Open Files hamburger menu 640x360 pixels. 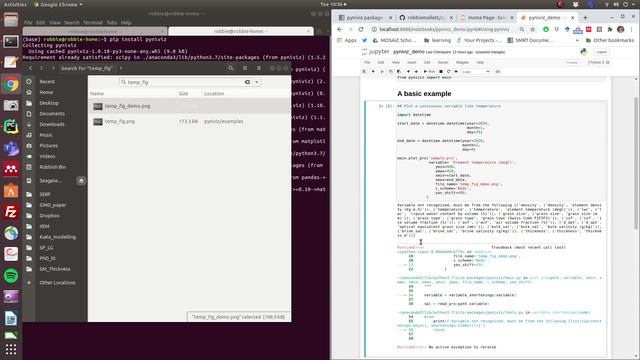pyautogui.click(x=259, y=68)
